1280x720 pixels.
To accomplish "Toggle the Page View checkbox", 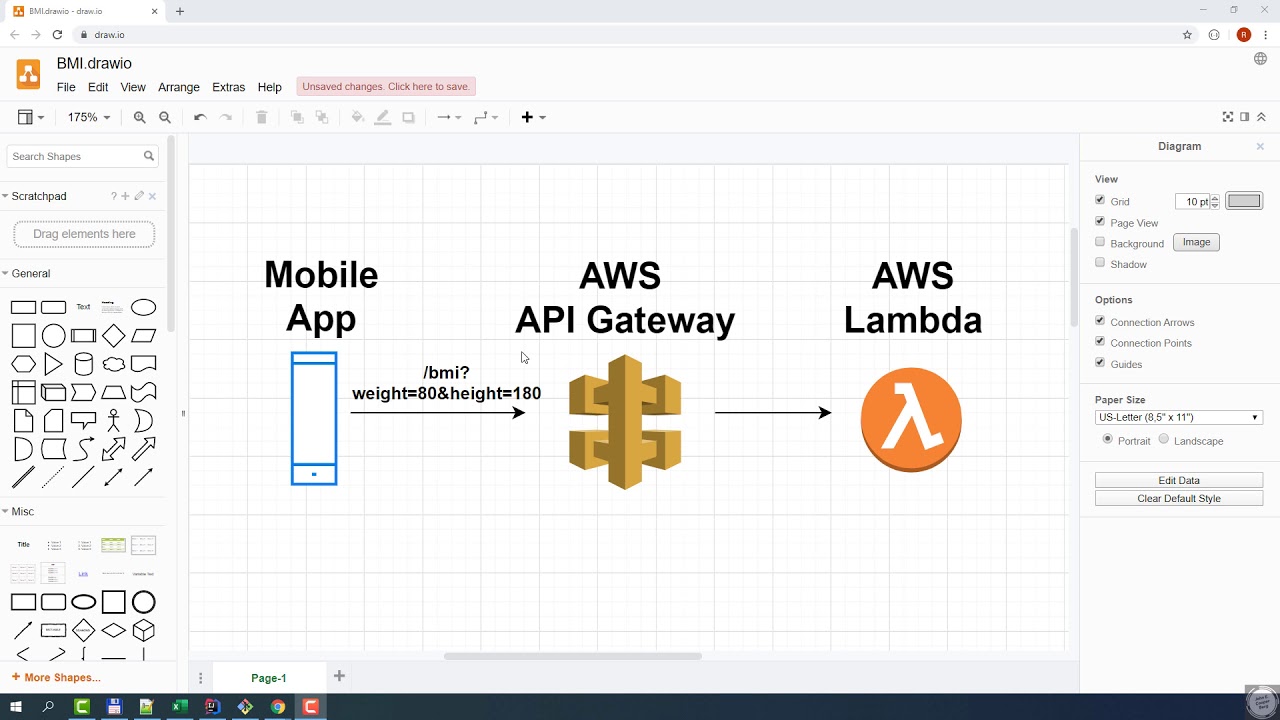I will [1100, 221].
